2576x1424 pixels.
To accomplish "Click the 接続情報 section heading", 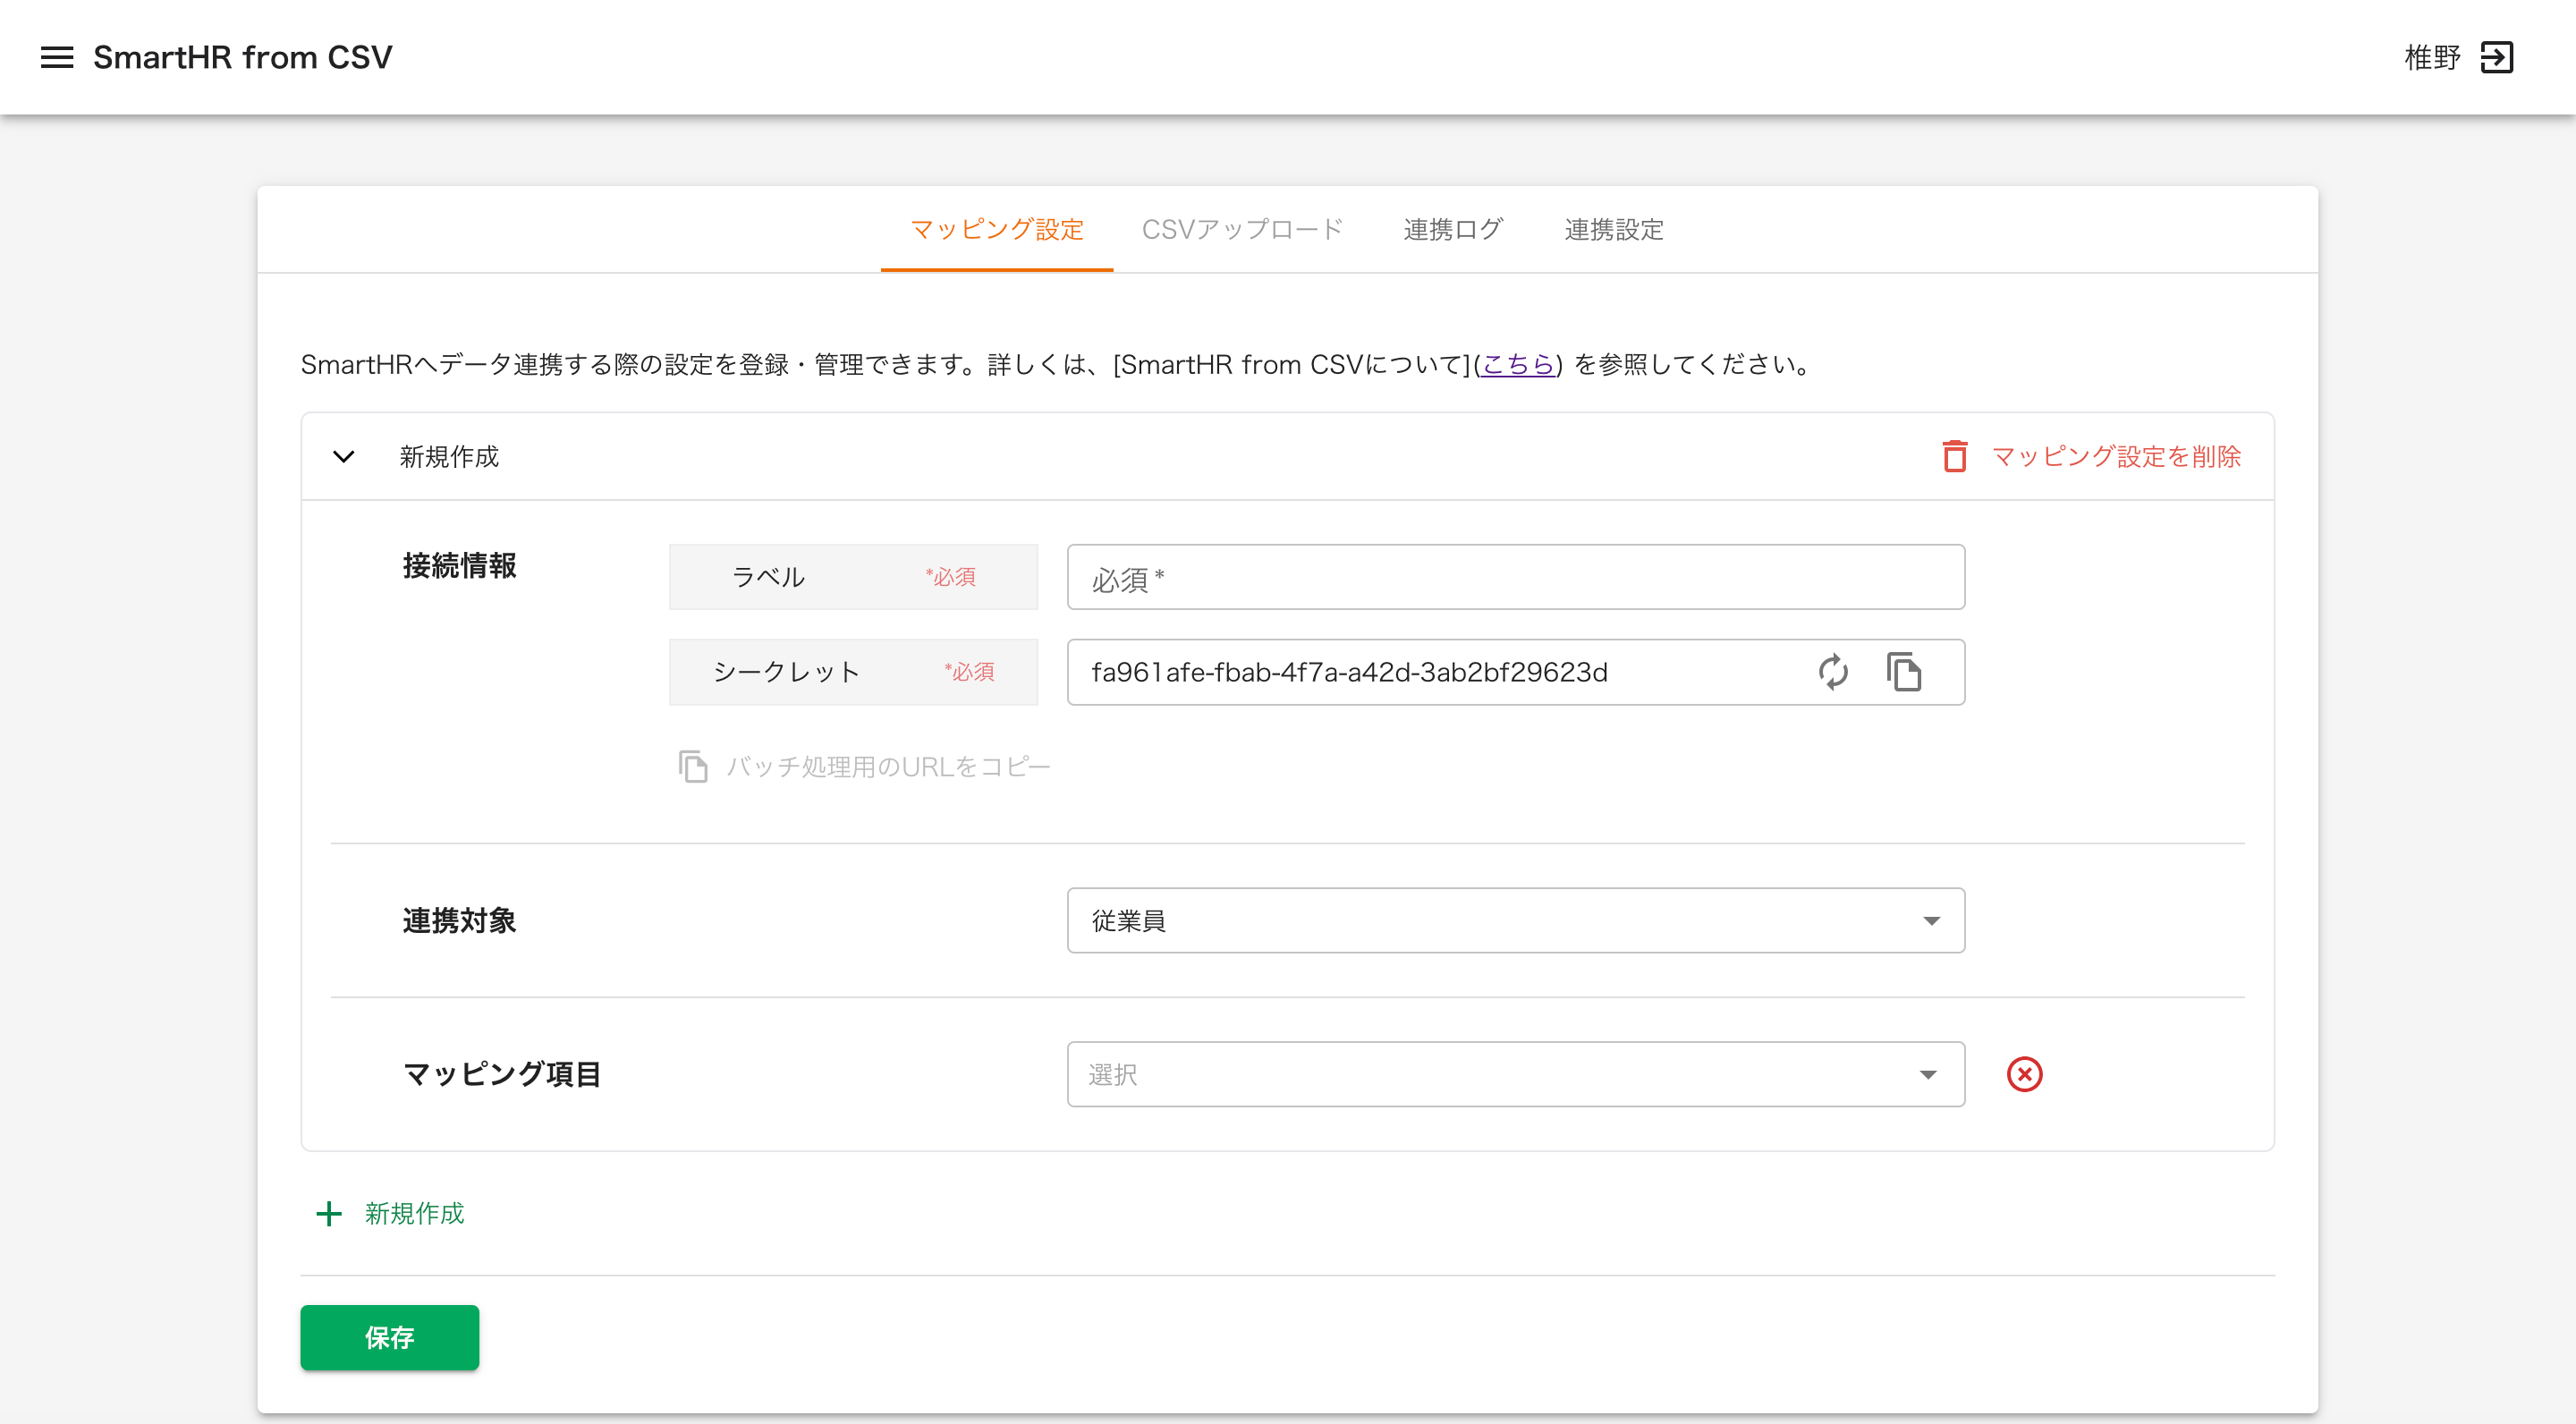I will [x=459, y=566].
